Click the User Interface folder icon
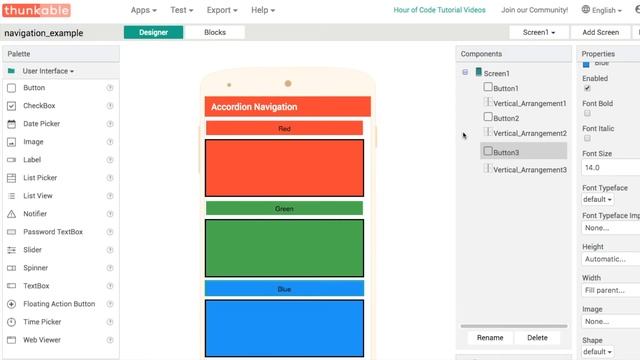The image size is (640, 360). [11, 71]
